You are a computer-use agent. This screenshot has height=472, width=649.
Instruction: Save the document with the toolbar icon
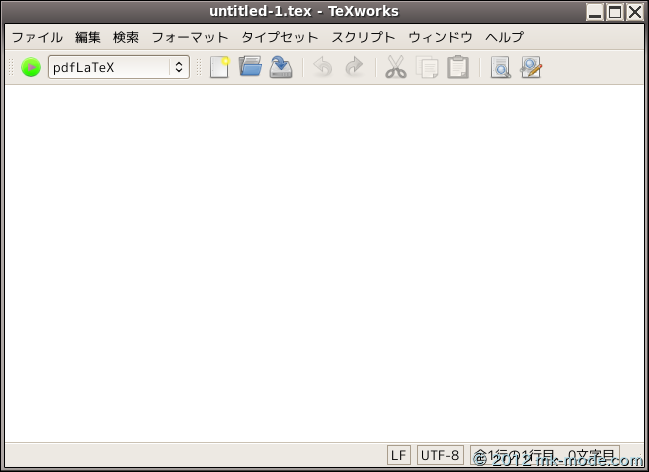click(x=281, y=68)
